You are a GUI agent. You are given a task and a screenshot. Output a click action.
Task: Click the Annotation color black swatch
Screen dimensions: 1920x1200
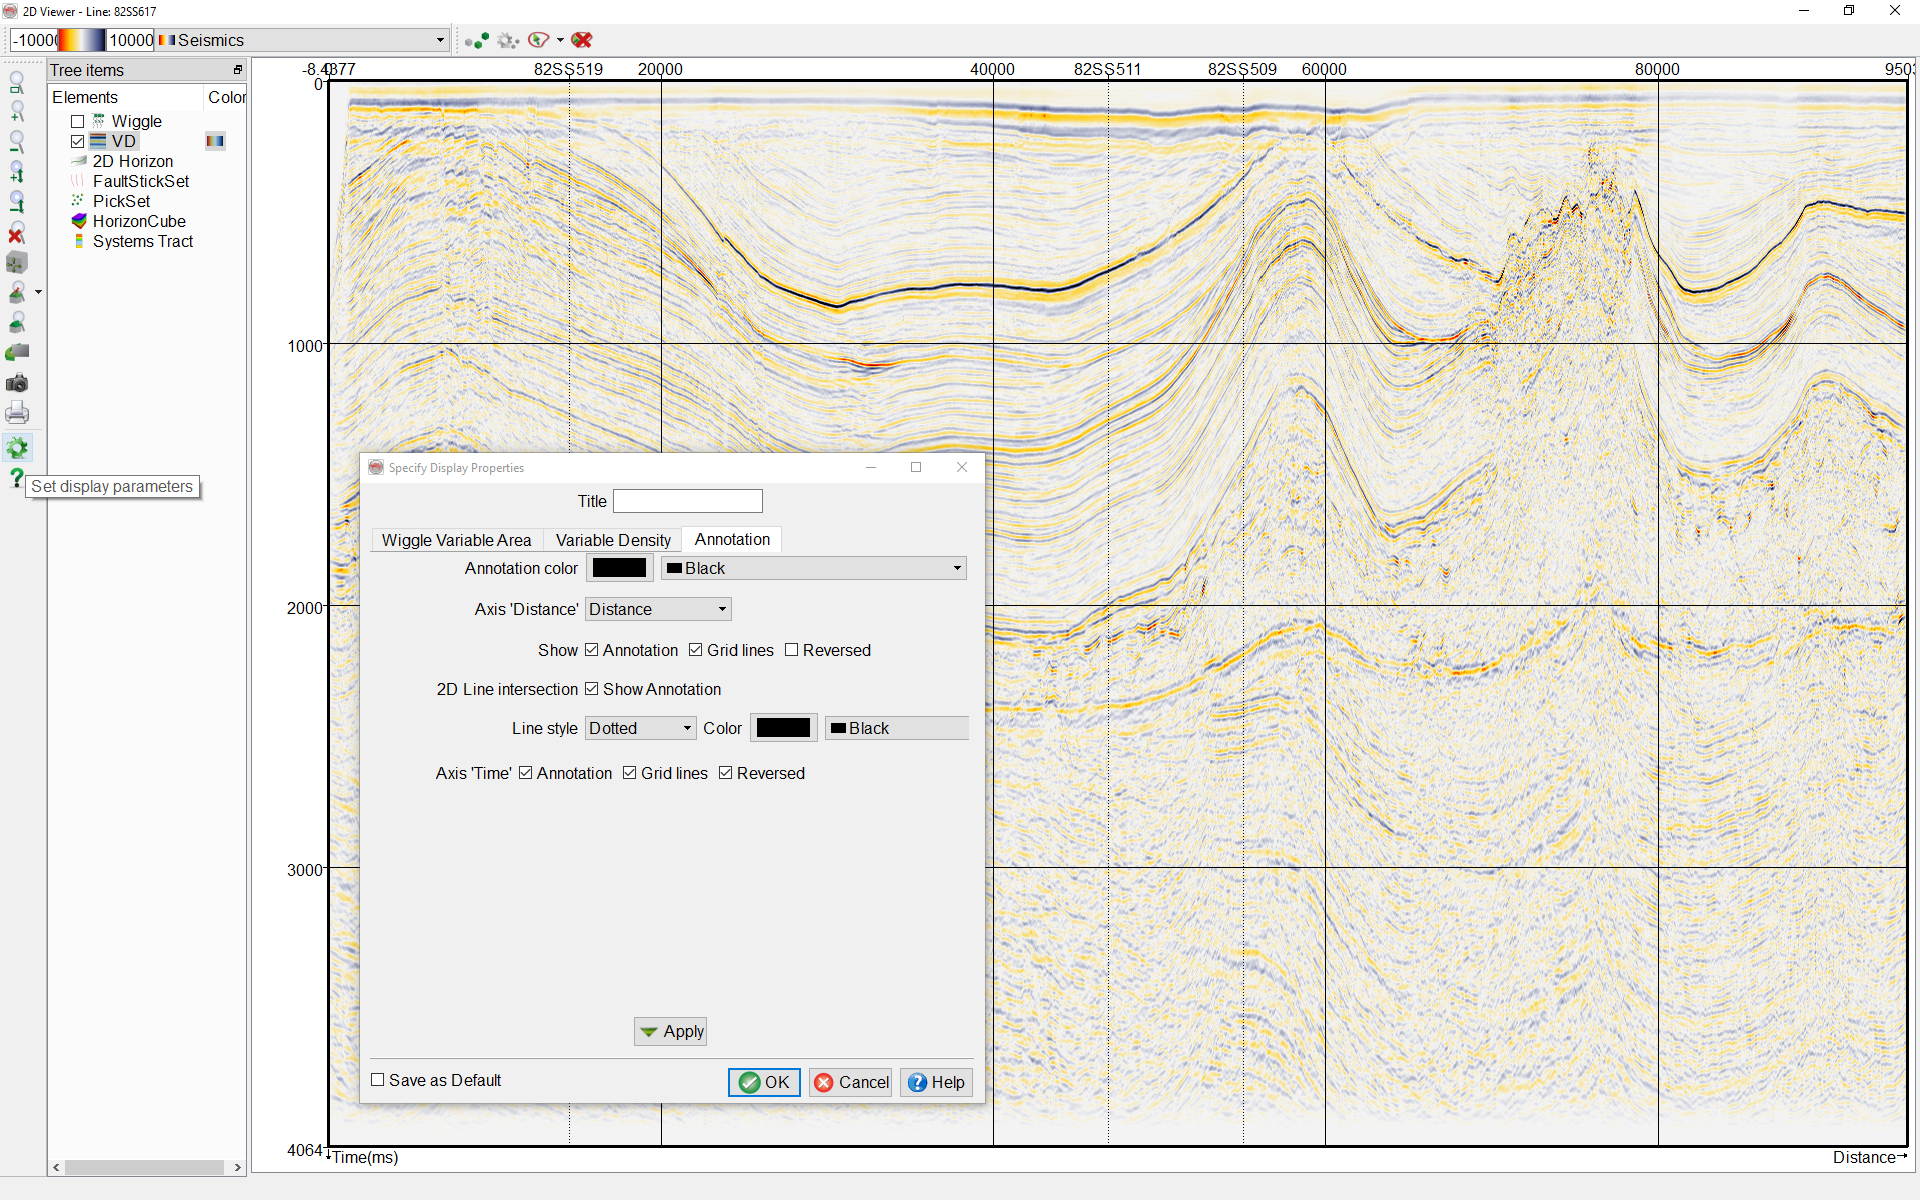[x=620, y=568]
